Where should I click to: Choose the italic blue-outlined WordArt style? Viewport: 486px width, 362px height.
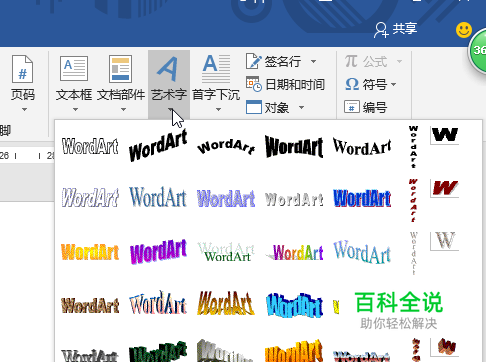click(90, 198)
